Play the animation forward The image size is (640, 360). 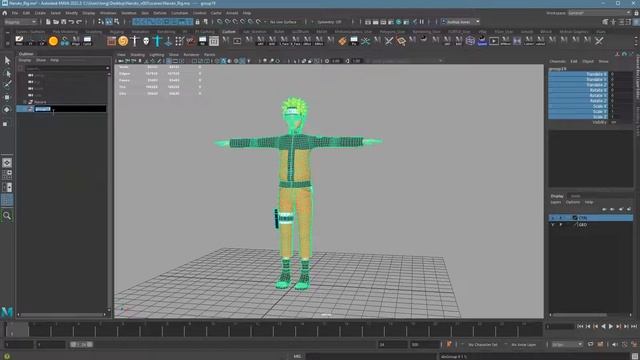tap(611, 326)
